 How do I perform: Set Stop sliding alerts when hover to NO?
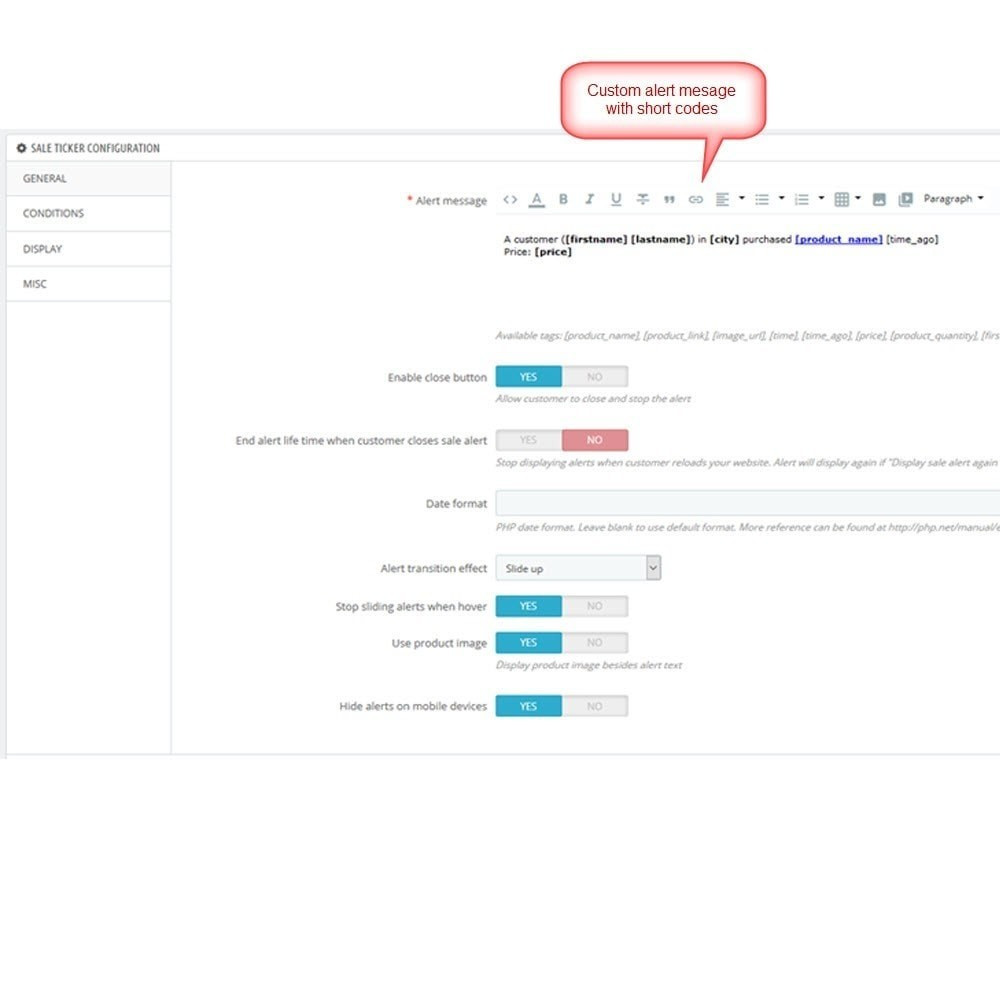(594, 606)
